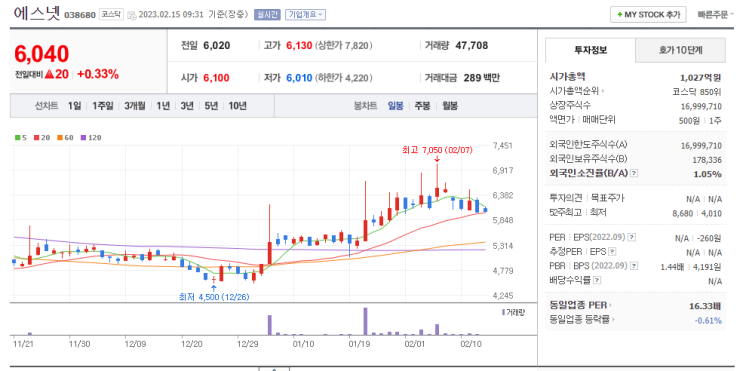Select the 주봉 weekly candle chart

[x=423, y=106]
